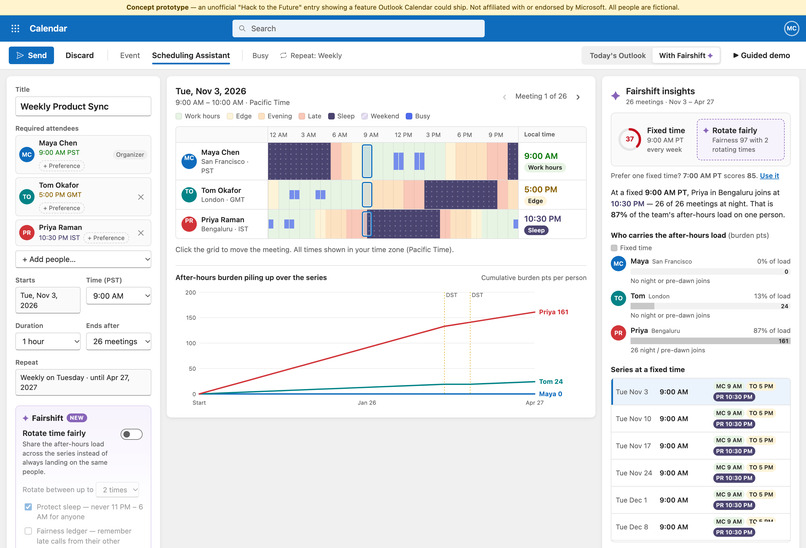Choose the Rotate fairly option card

[x=741, y=140]
